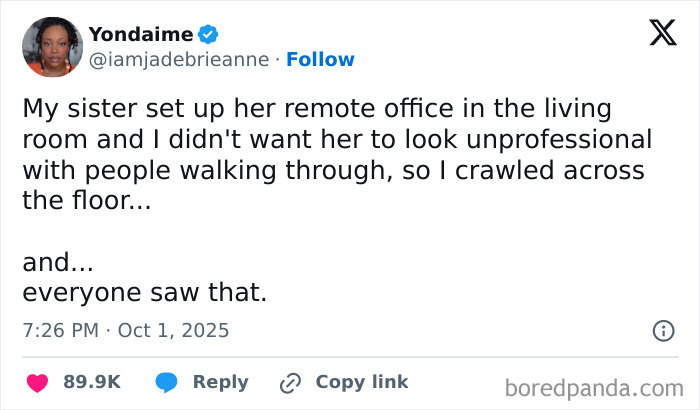Click the Reply text button
700x410 pixels.
(x=220, y=382)
